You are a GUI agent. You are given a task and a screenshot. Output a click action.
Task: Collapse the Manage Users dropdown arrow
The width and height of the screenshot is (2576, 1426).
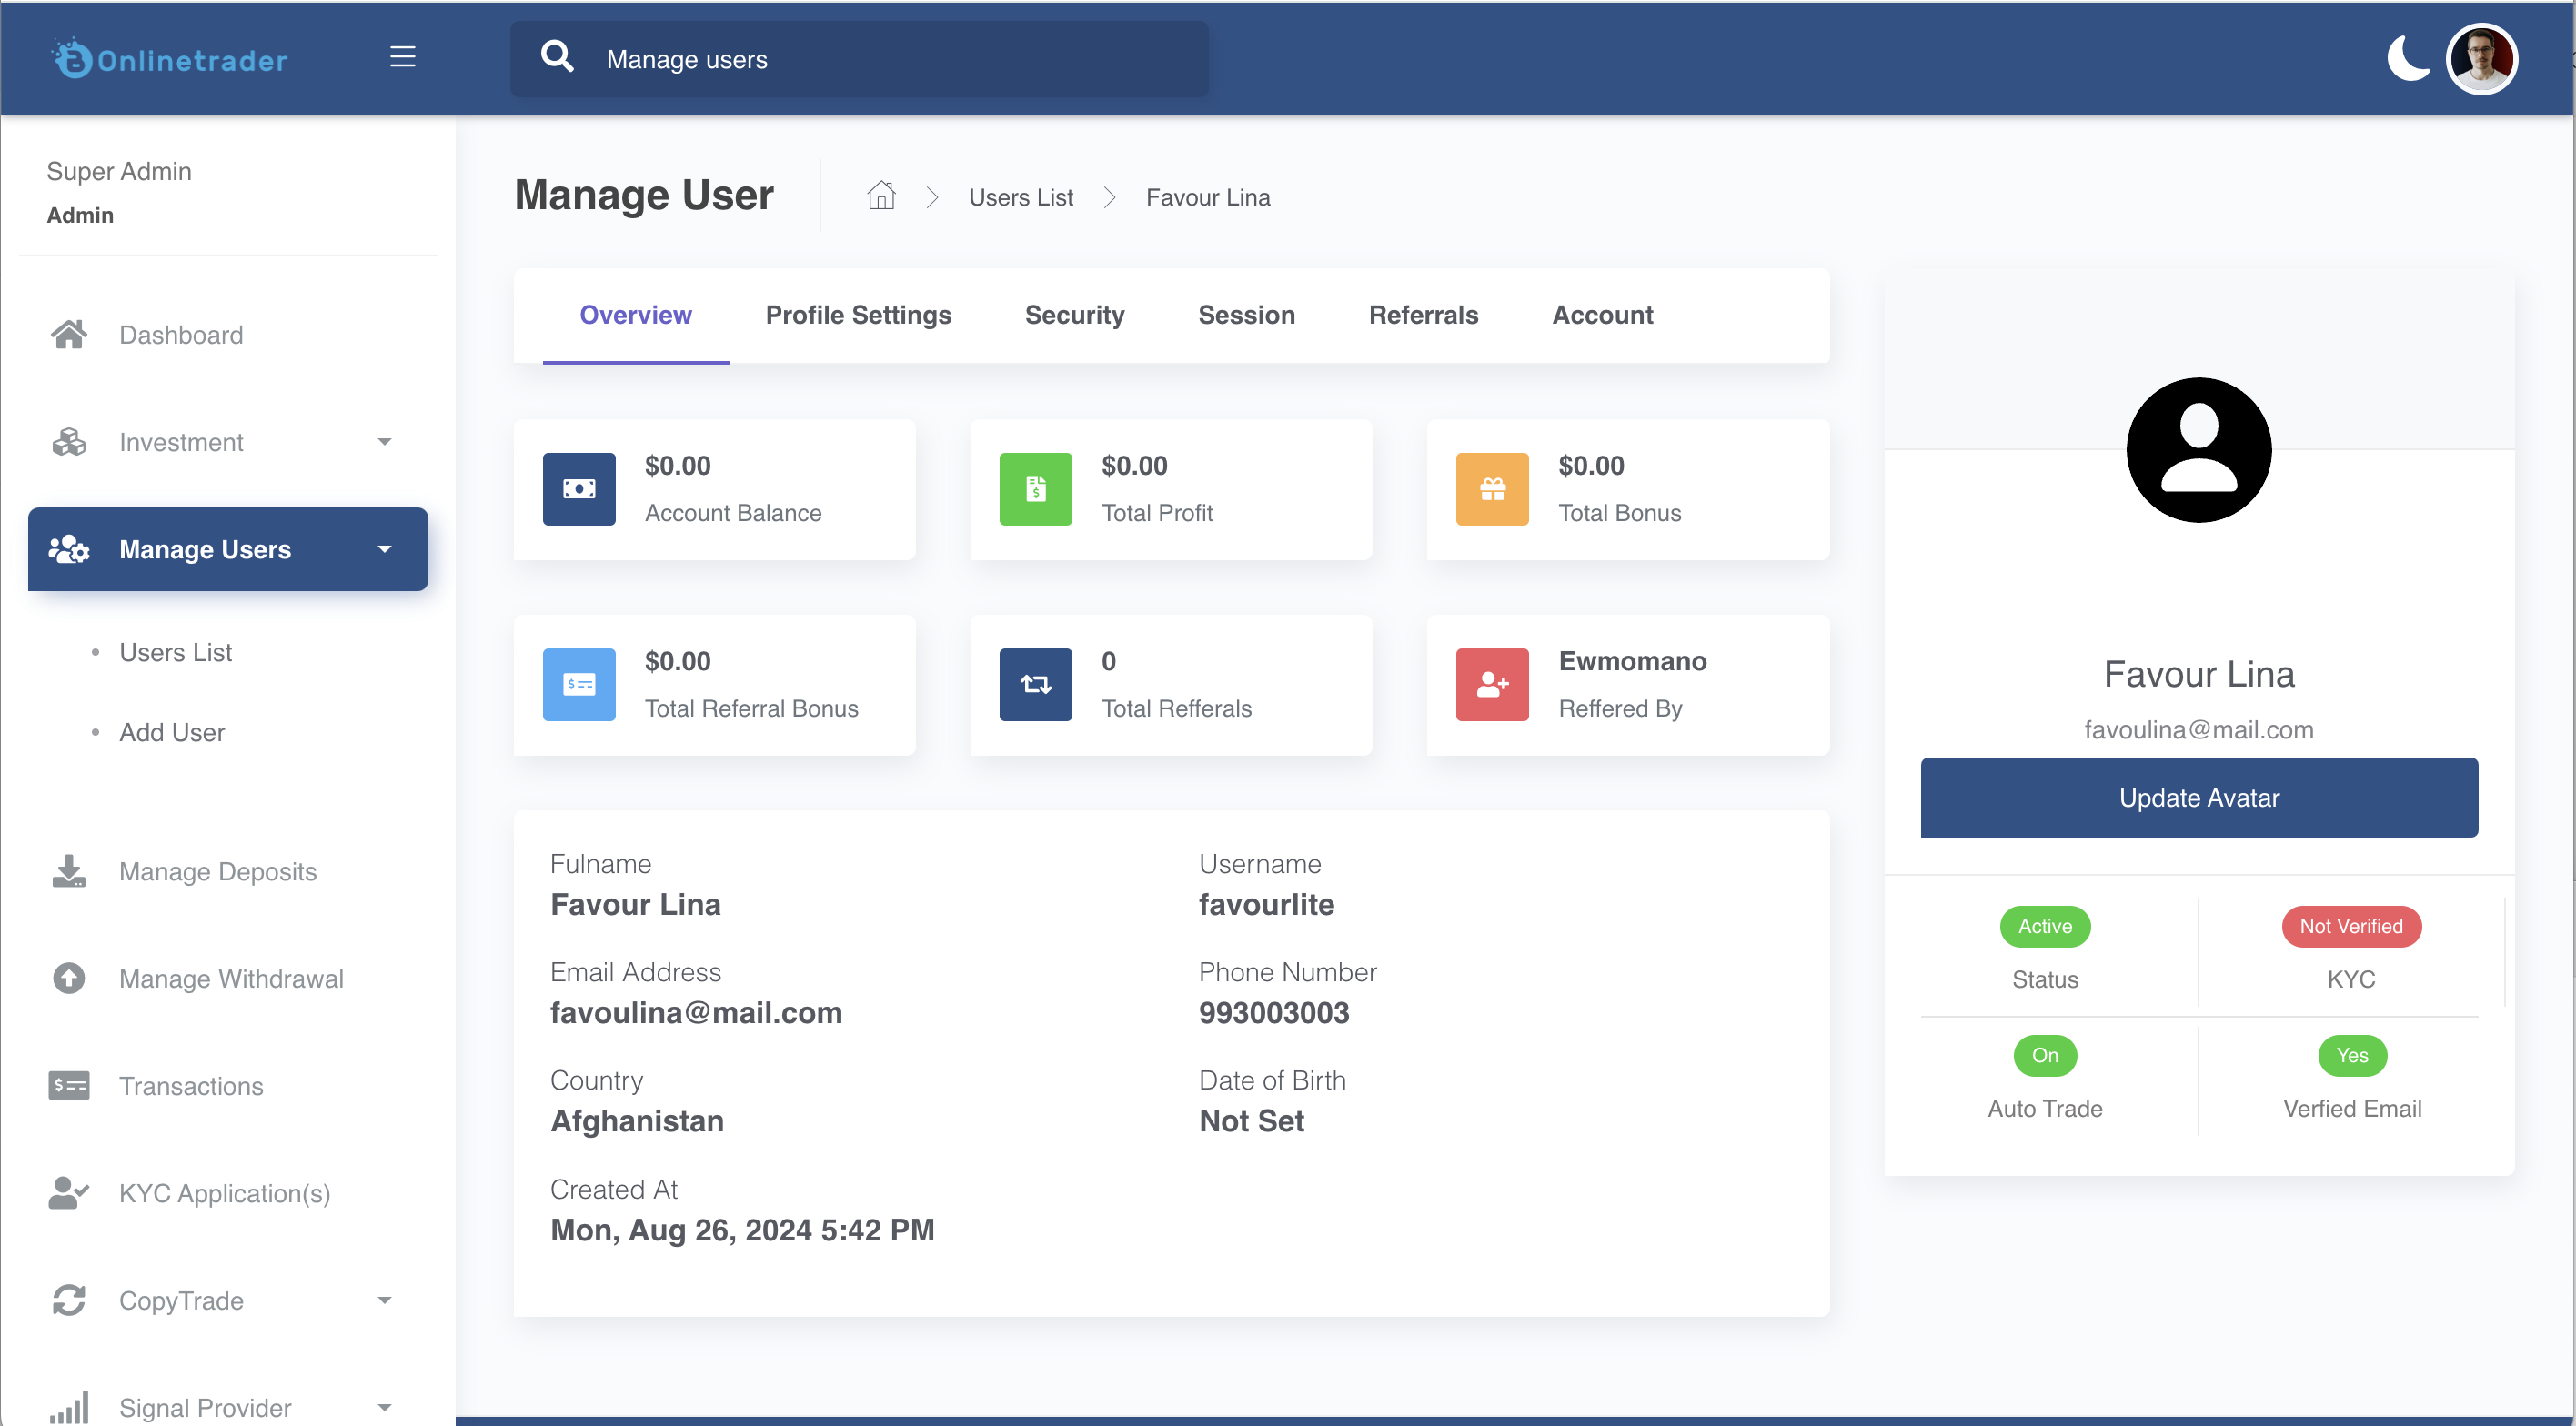point(384,549)
